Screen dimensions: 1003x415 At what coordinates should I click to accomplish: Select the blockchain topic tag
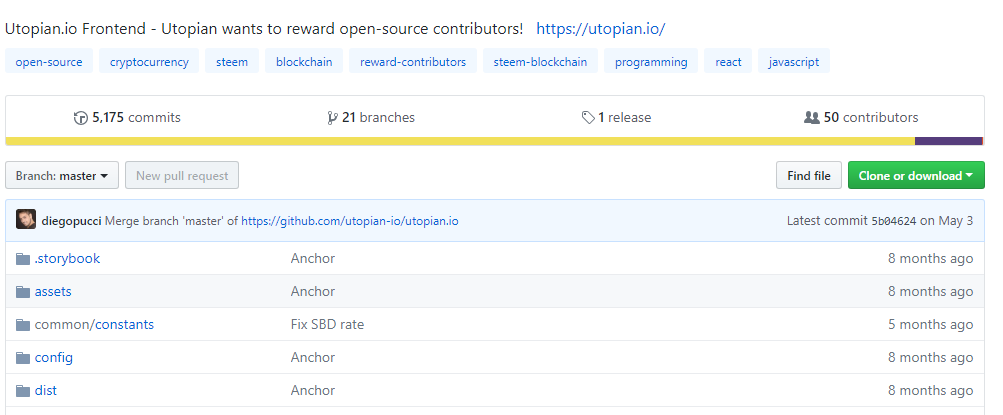click(304, 62)
